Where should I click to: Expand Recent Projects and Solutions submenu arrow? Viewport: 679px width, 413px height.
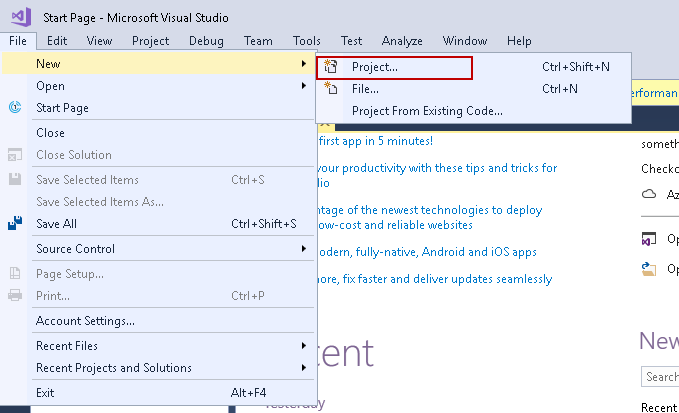pos(304,368)
